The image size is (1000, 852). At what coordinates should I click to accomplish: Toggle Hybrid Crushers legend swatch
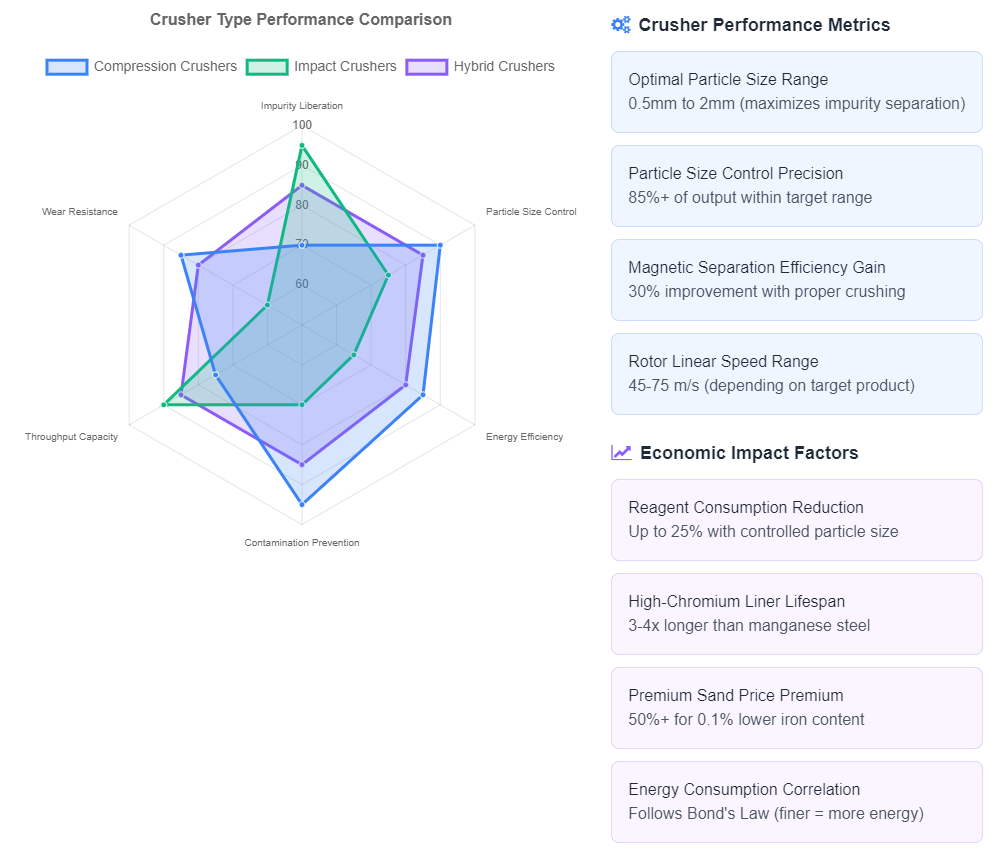click(427, 67)
